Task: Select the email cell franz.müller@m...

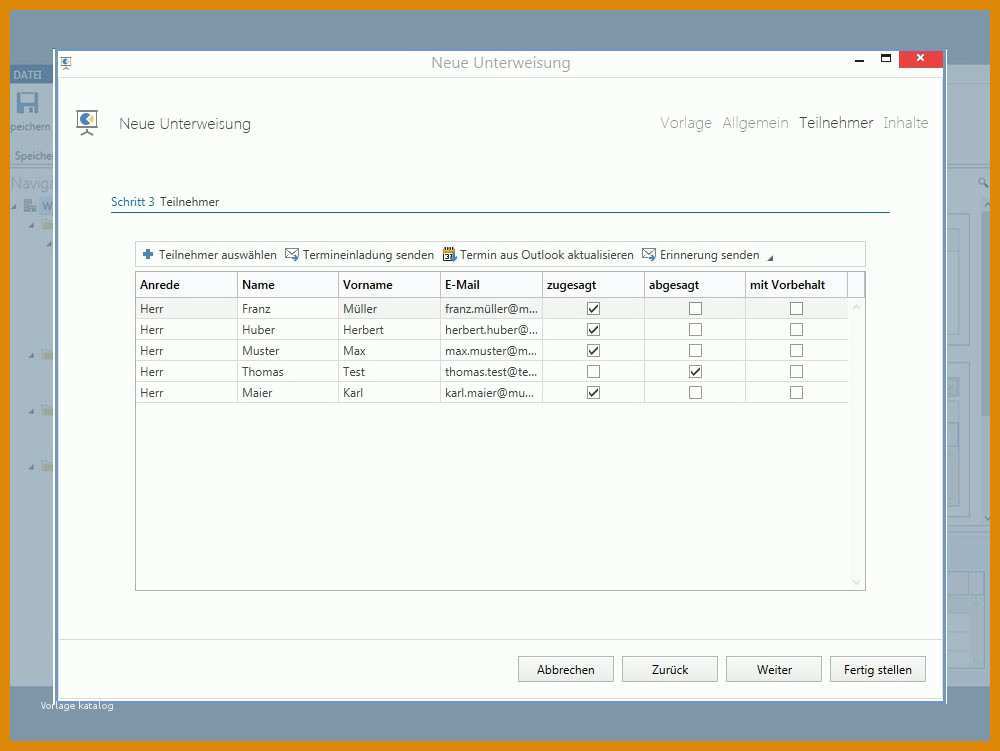Action: pyautogui.click(x=491, y=309)
